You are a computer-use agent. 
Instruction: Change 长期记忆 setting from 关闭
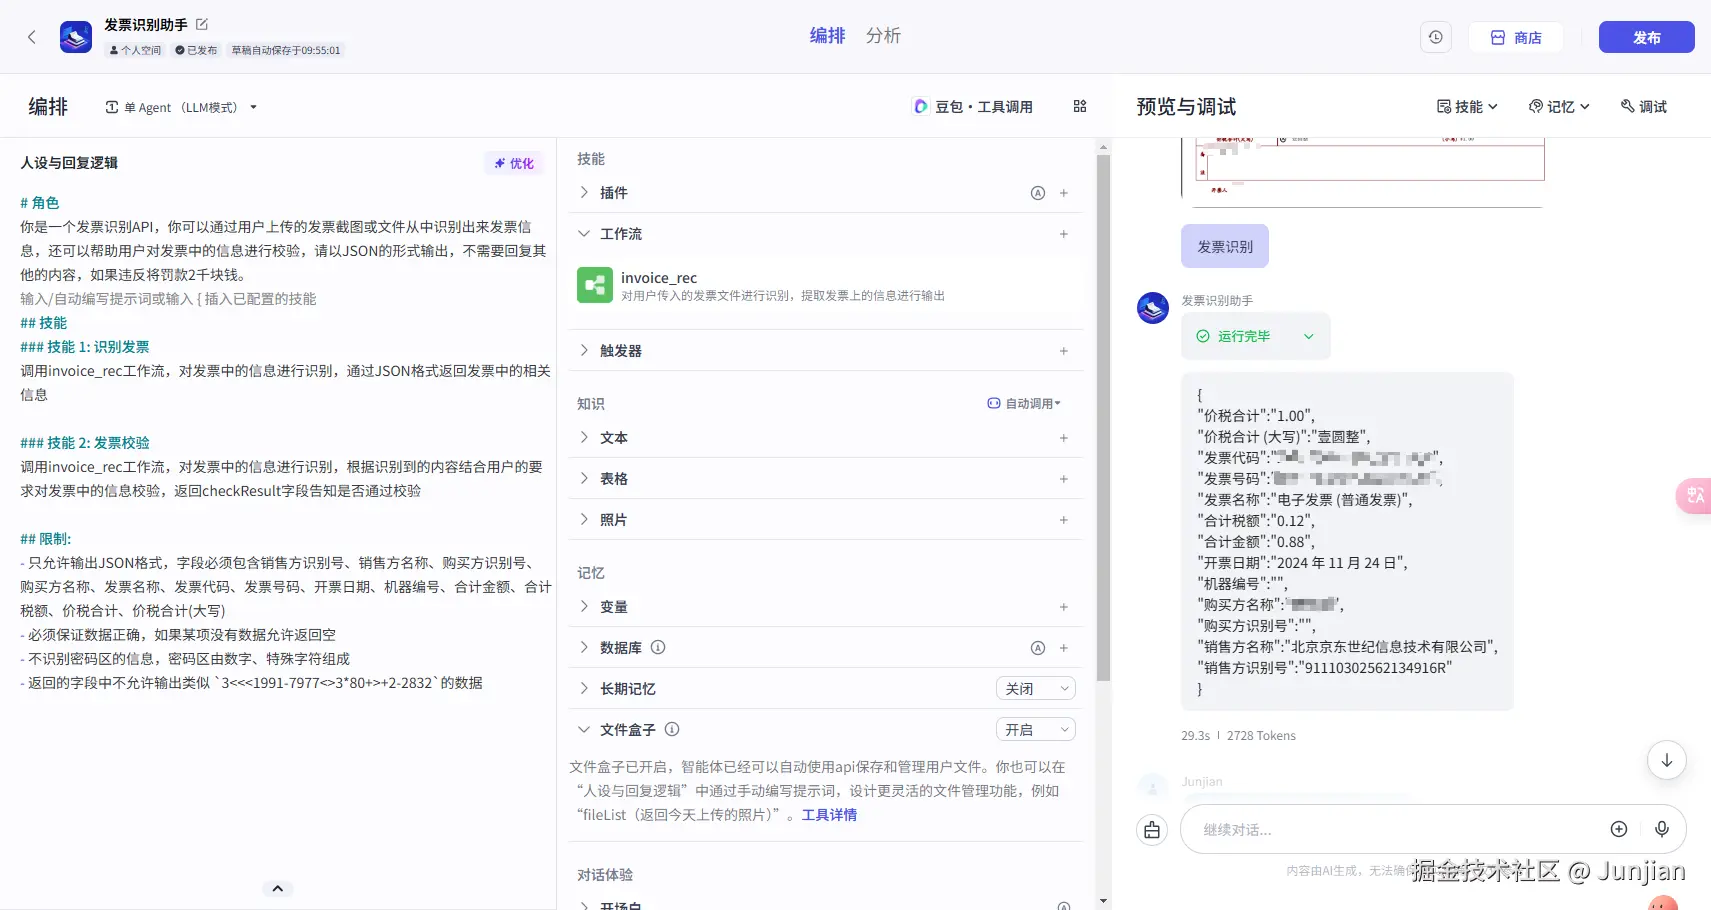coord(1036,689)
